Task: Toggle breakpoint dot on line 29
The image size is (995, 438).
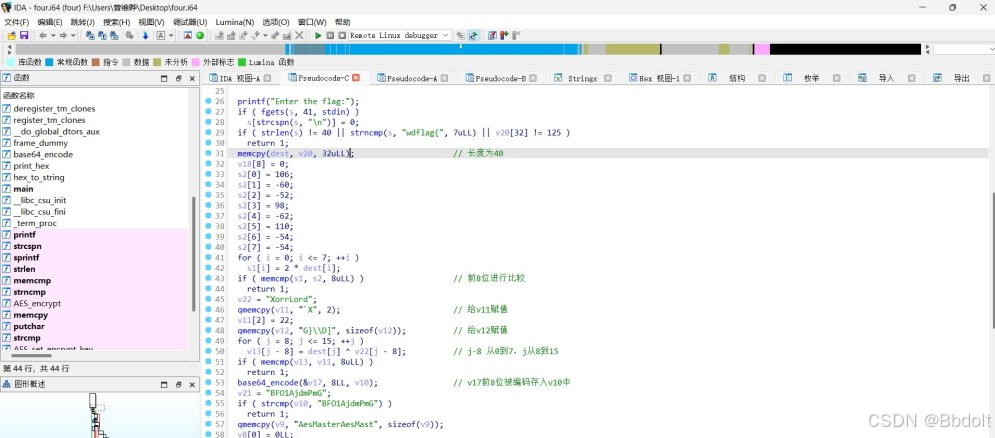Action: pyautogui.click(x=208, y=132)
